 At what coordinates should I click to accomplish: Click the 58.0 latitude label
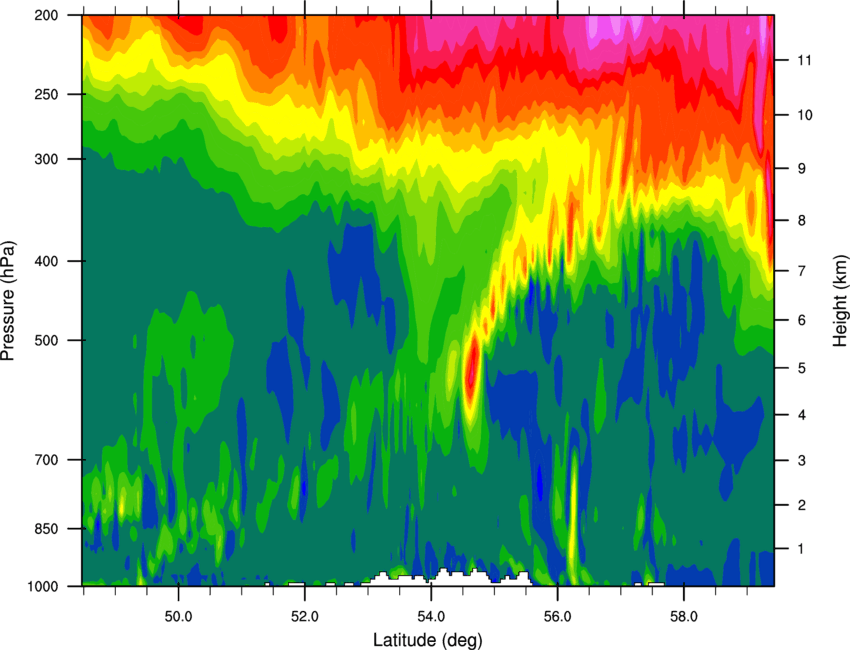(684, 616)
